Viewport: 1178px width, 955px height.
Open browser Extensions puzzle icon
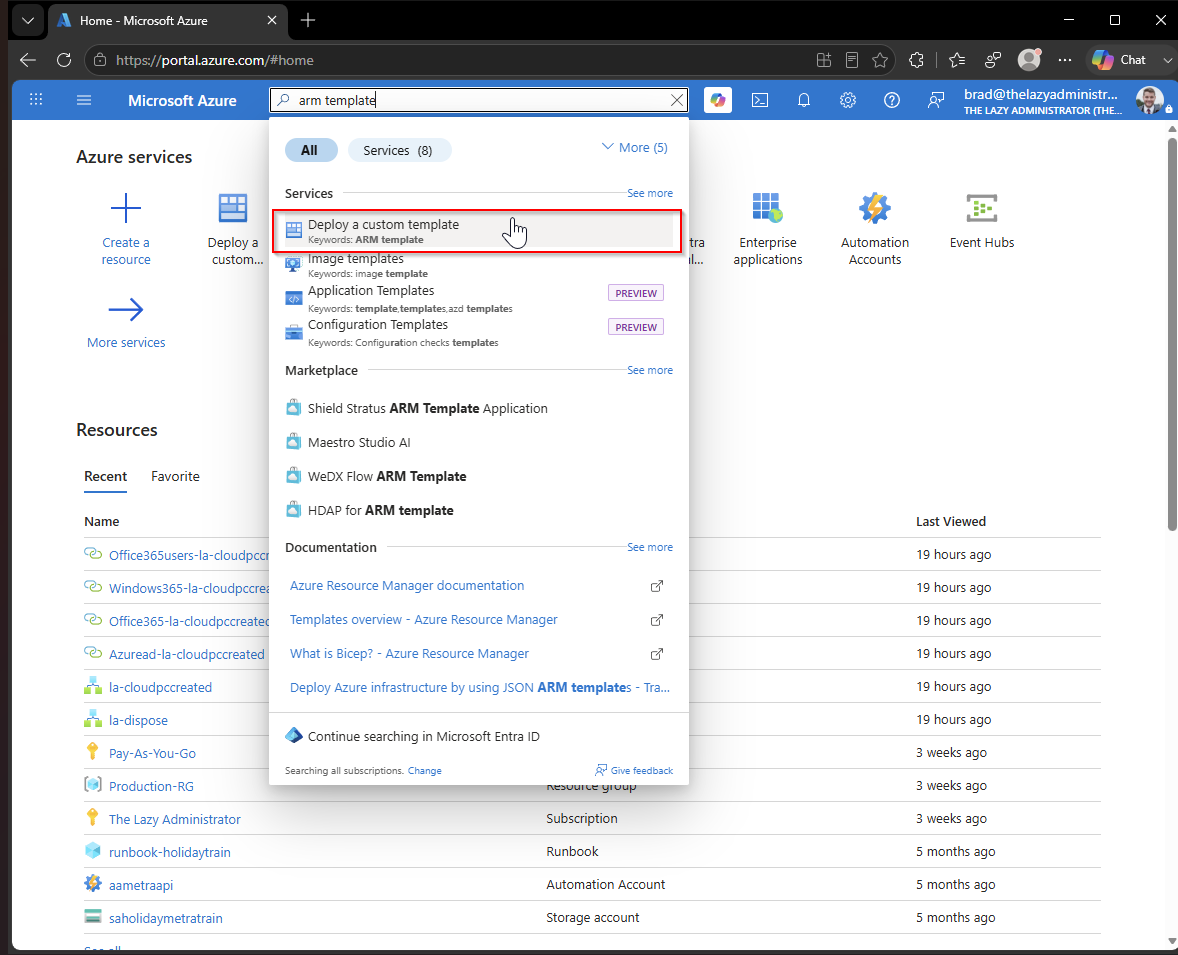point(916,60)
